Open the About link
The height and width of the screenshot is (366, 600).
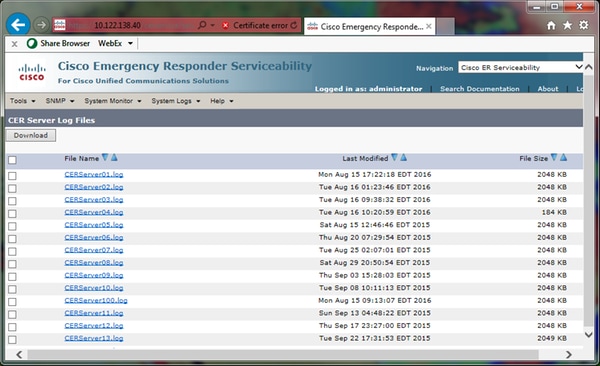tap(548, 89)
